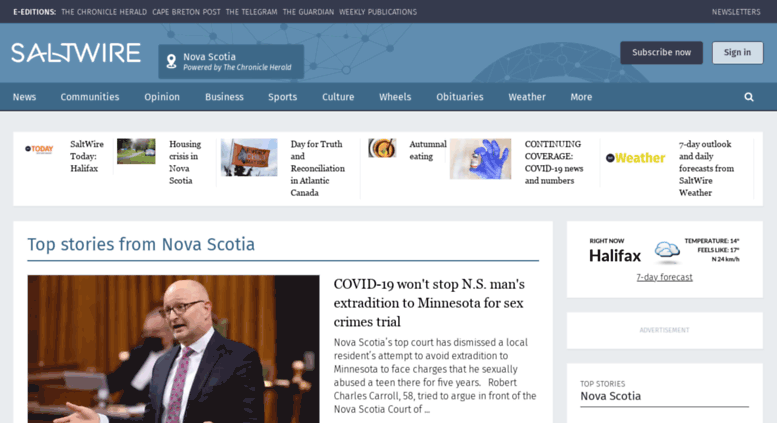Open the SaltWire Today logo icon
The height and width of the screenshot is (423, 777).
pyautogui.click(x=39, y=149)
